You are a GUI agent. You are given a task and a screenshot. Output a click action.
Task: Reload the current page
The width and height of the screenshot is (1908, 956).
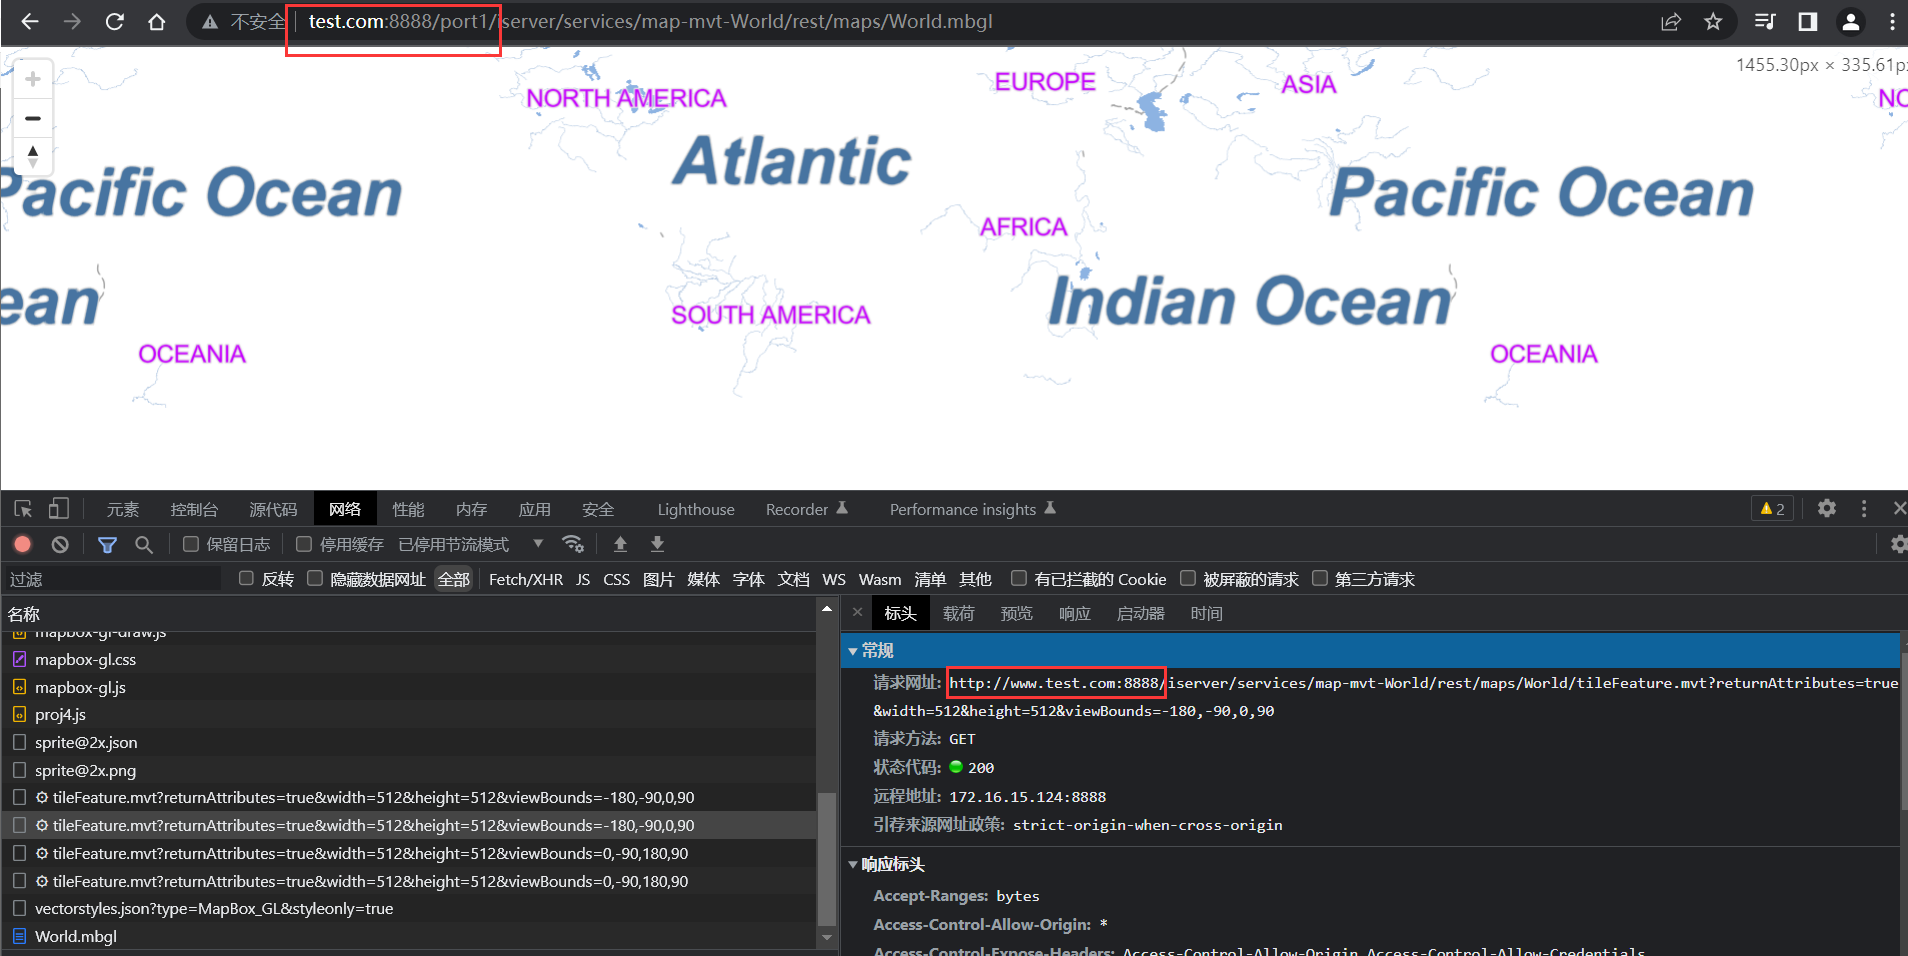point(114,21)
